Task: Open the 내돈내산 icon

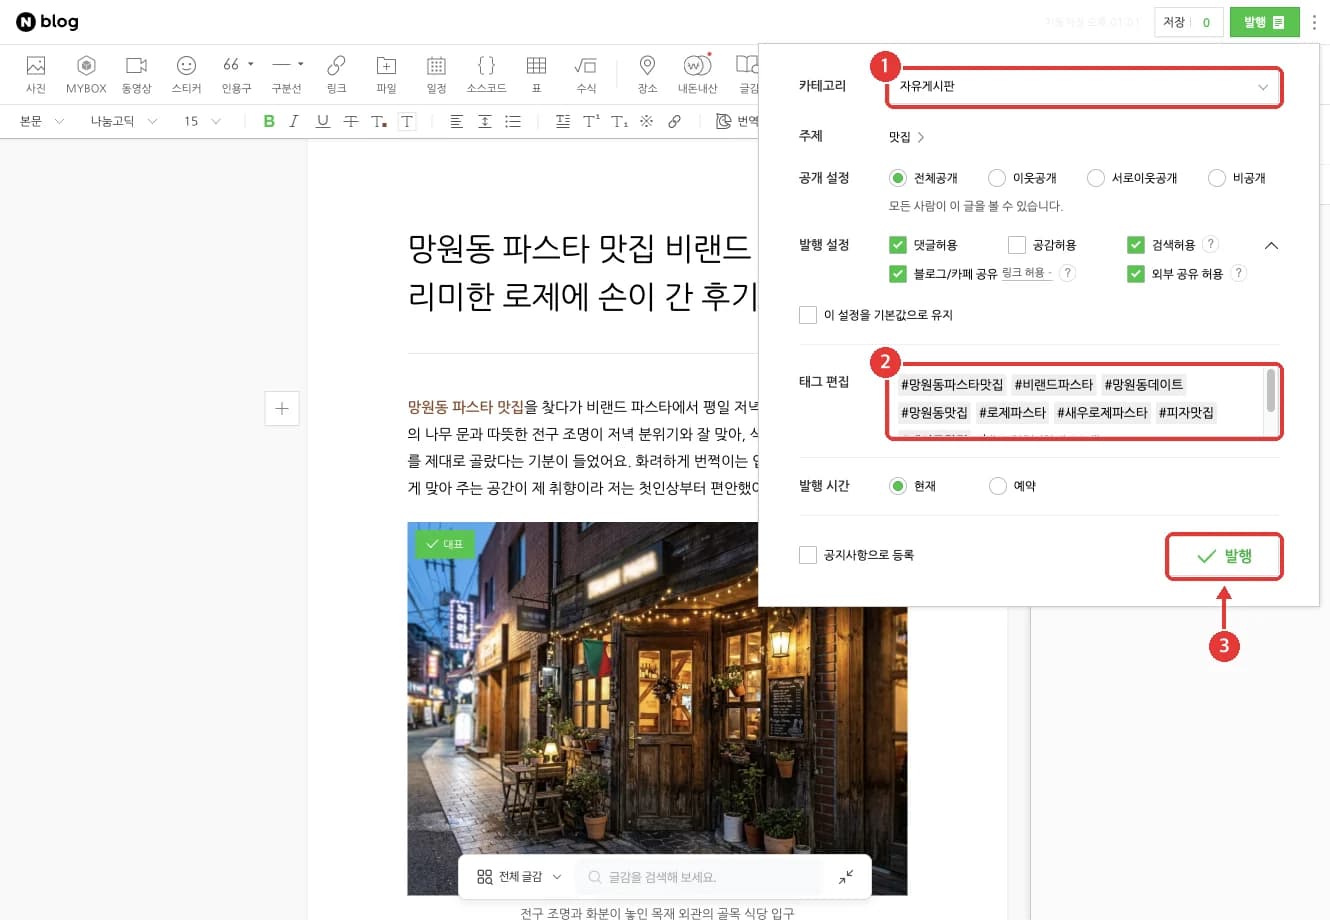Action: [x=697, y=74]
